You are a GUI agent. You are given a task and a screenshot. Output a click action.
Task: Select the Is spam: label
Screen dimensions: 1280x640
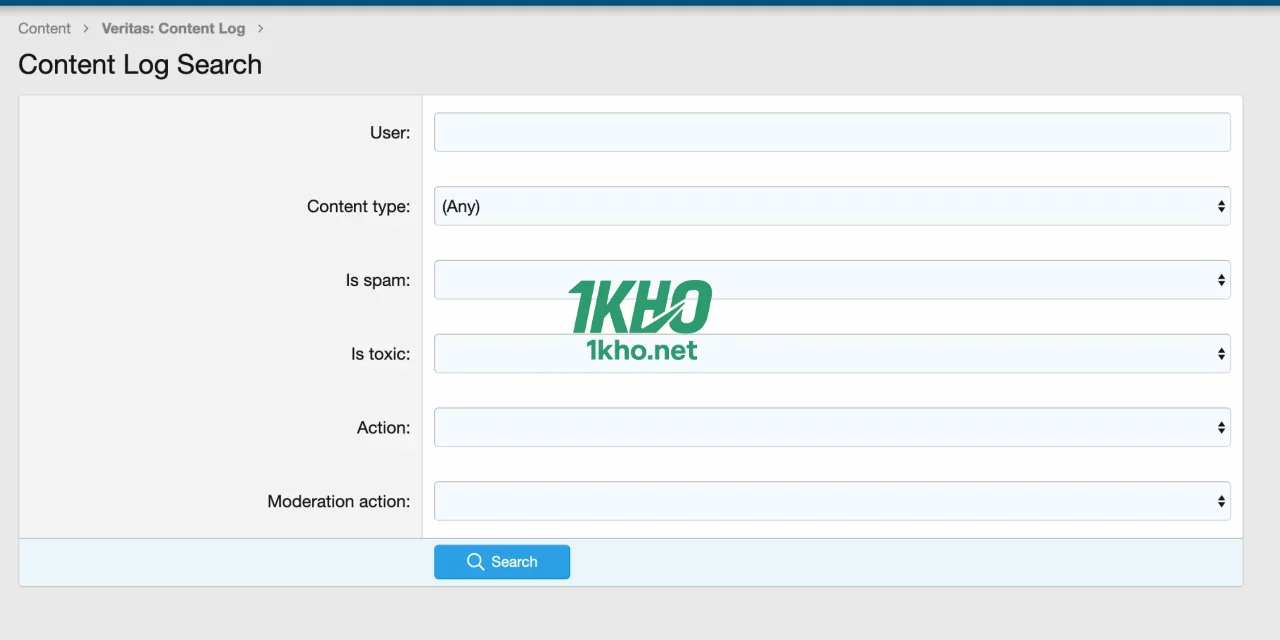378,280
